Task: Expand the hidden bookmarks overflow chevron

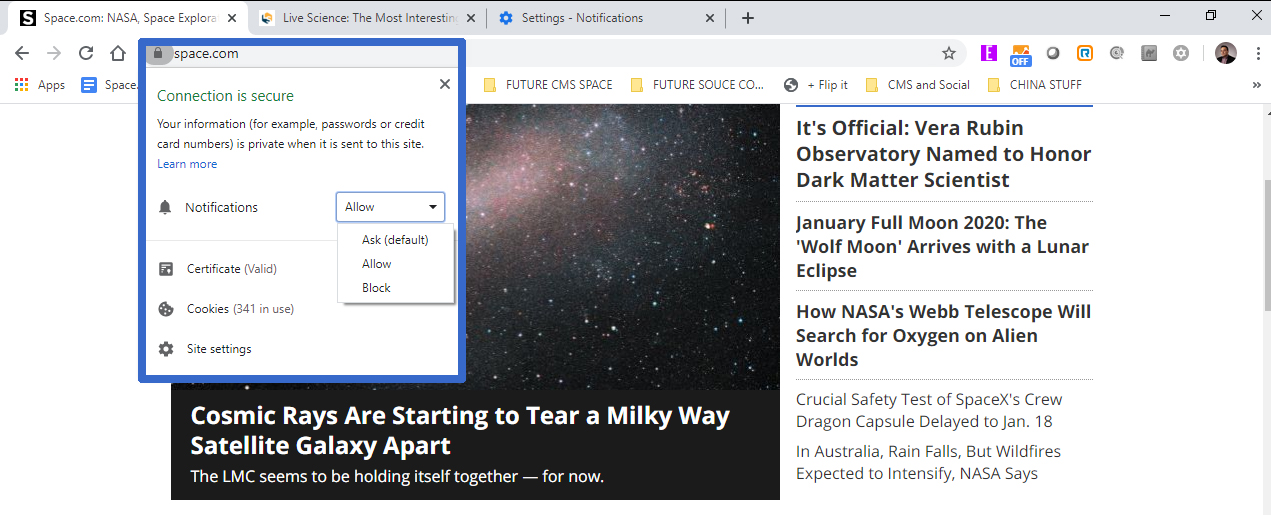Action: [x=1256, y=85]
